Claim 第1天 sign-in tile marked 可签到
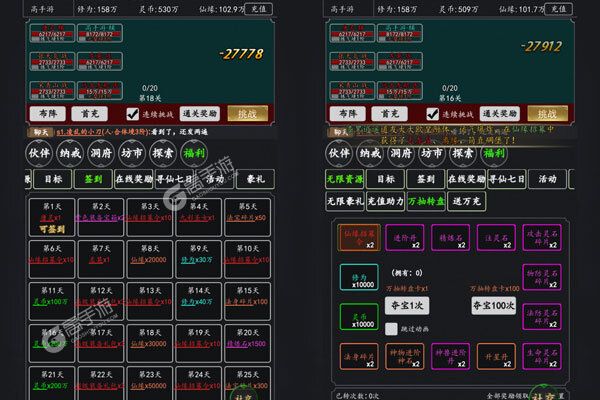600x400 pixels. click(52, 217)
